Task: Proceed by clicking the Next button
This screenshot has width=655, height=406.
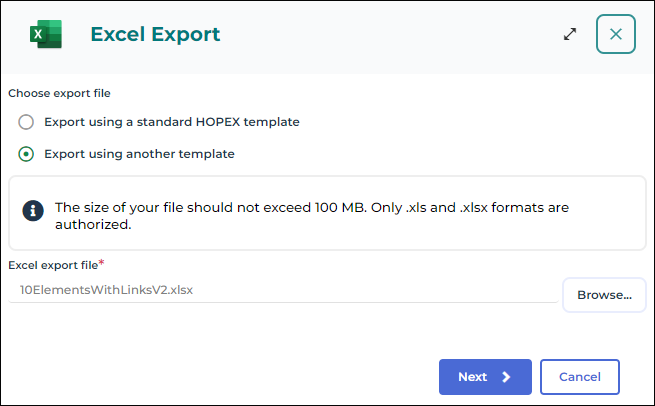Action: (485, 377)
